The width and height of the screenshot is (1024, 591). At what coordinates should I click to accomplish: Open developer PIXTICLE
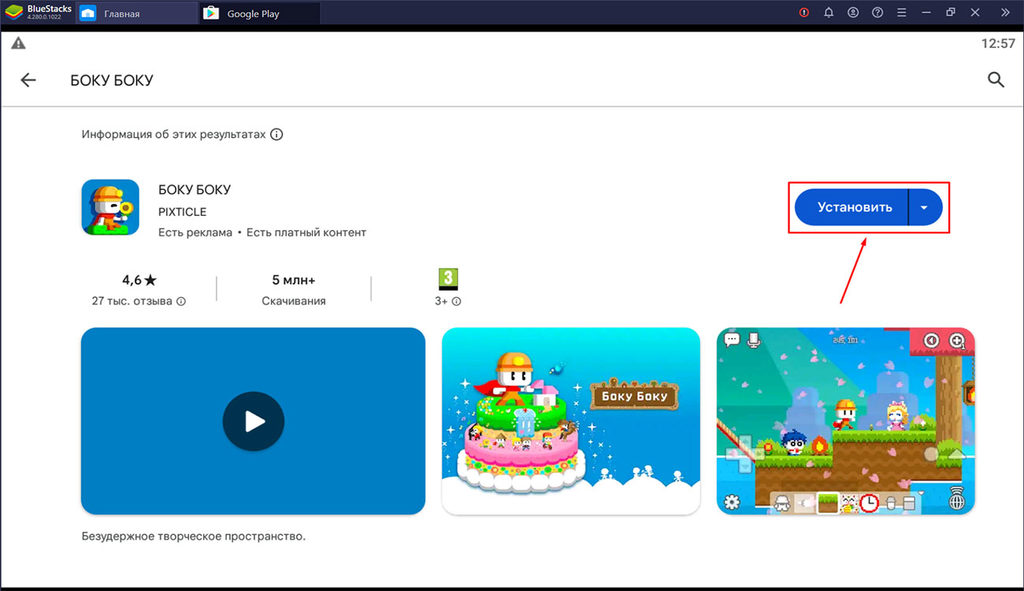(182, 212)
